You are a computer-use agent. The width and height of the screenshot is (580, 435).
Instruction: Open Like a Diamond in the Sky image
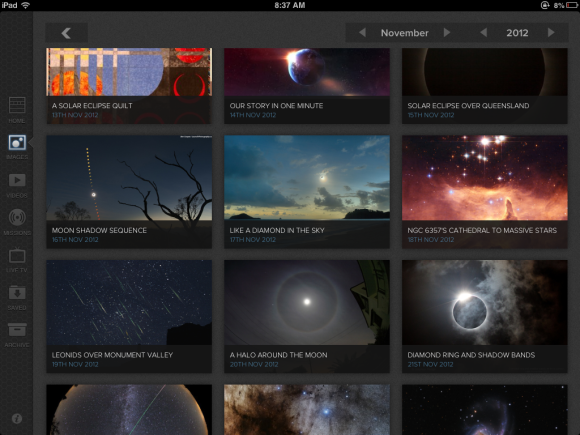[307, 192]
